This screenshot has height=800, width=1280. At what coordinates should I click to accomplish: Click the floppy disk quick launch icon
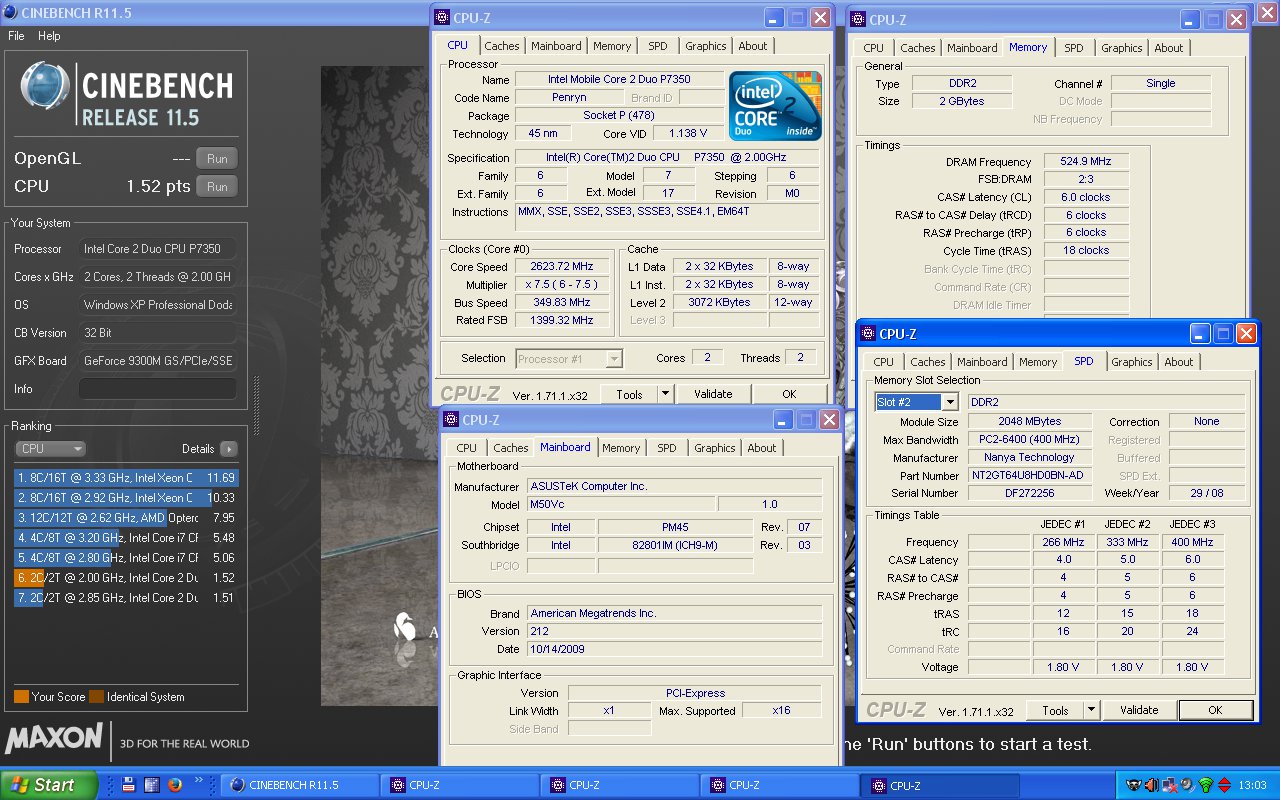click(x=129, y=785)
